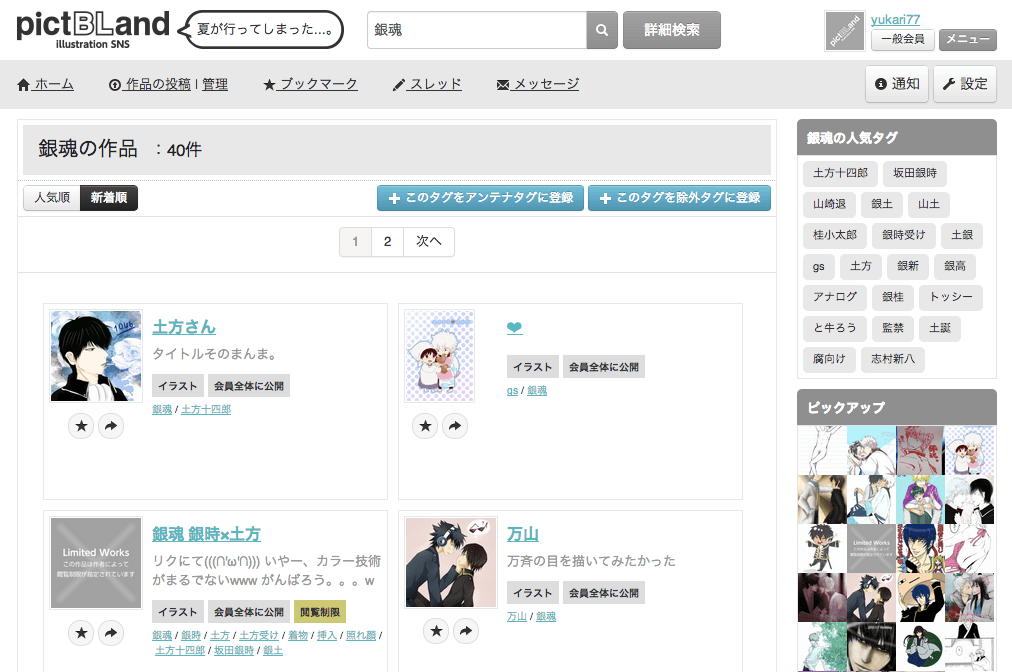Open the yukari77 username link
This screenshot has width=1012, height=672.
[x=895, y=19]
